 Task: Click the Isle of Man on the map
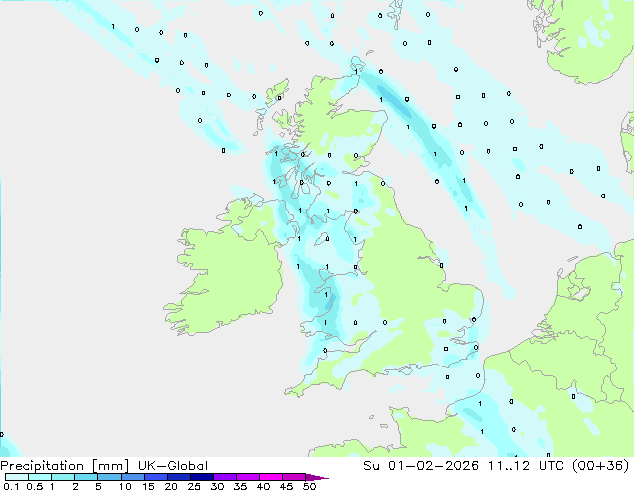322,239
